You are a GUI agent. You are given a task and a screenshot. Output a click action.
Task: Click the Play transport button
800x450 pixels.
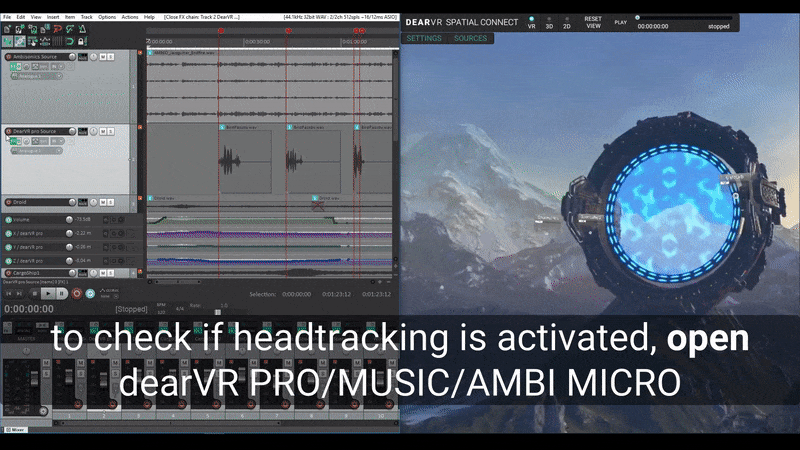[48, 293]
